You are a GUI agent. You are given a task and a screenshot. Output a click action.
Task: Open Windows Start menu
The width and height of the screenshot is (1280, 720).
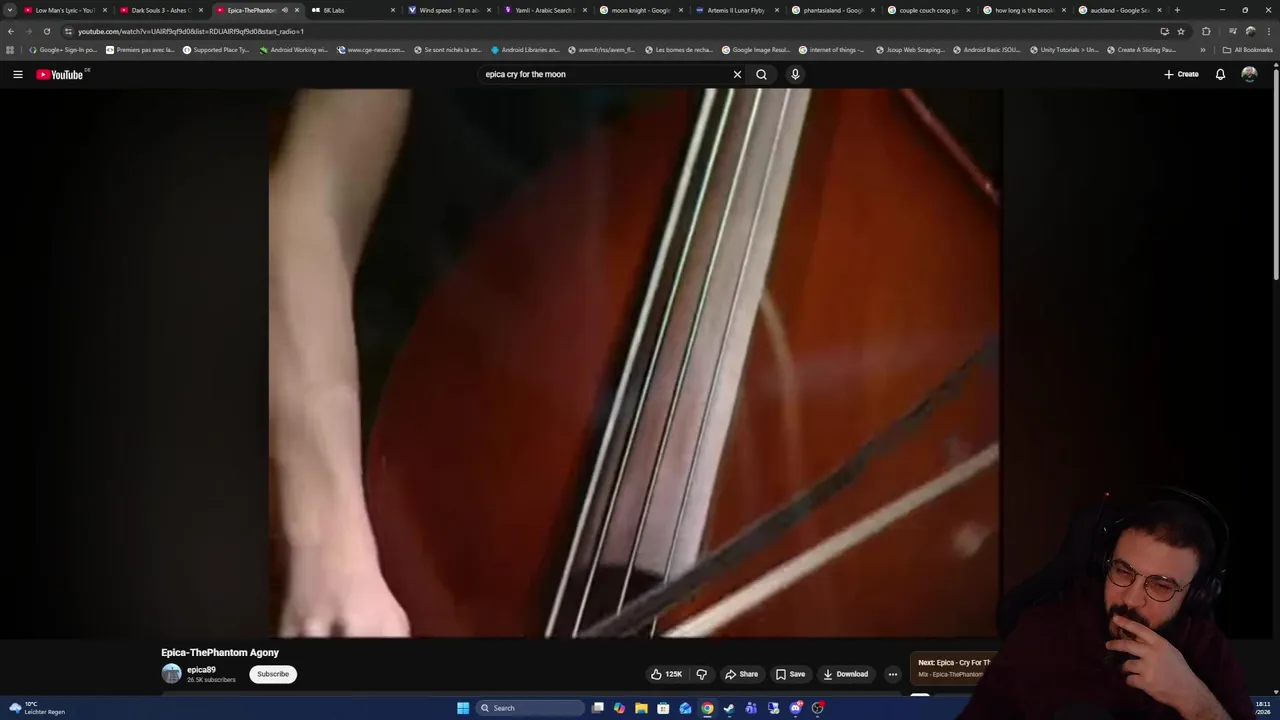coord(463,708)
